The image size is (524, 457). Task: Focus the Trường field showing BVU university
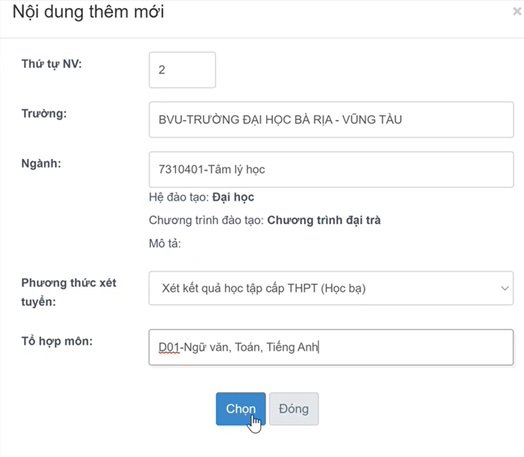[331, 120]
